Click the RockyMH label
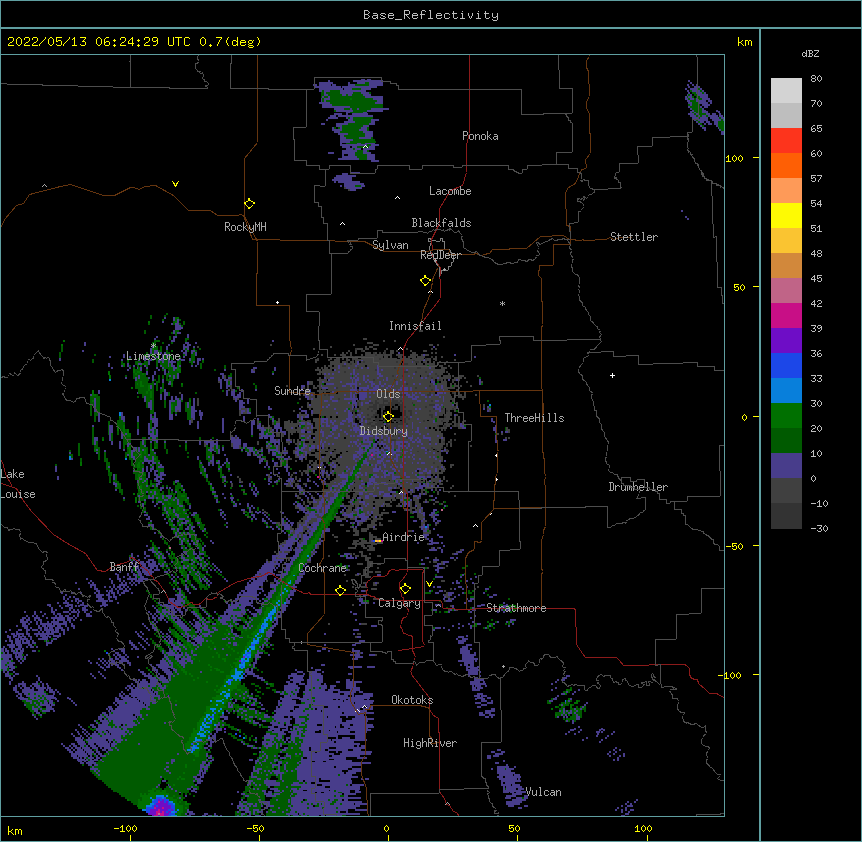This screenshot has width=862, height=842. coord(245,227)
